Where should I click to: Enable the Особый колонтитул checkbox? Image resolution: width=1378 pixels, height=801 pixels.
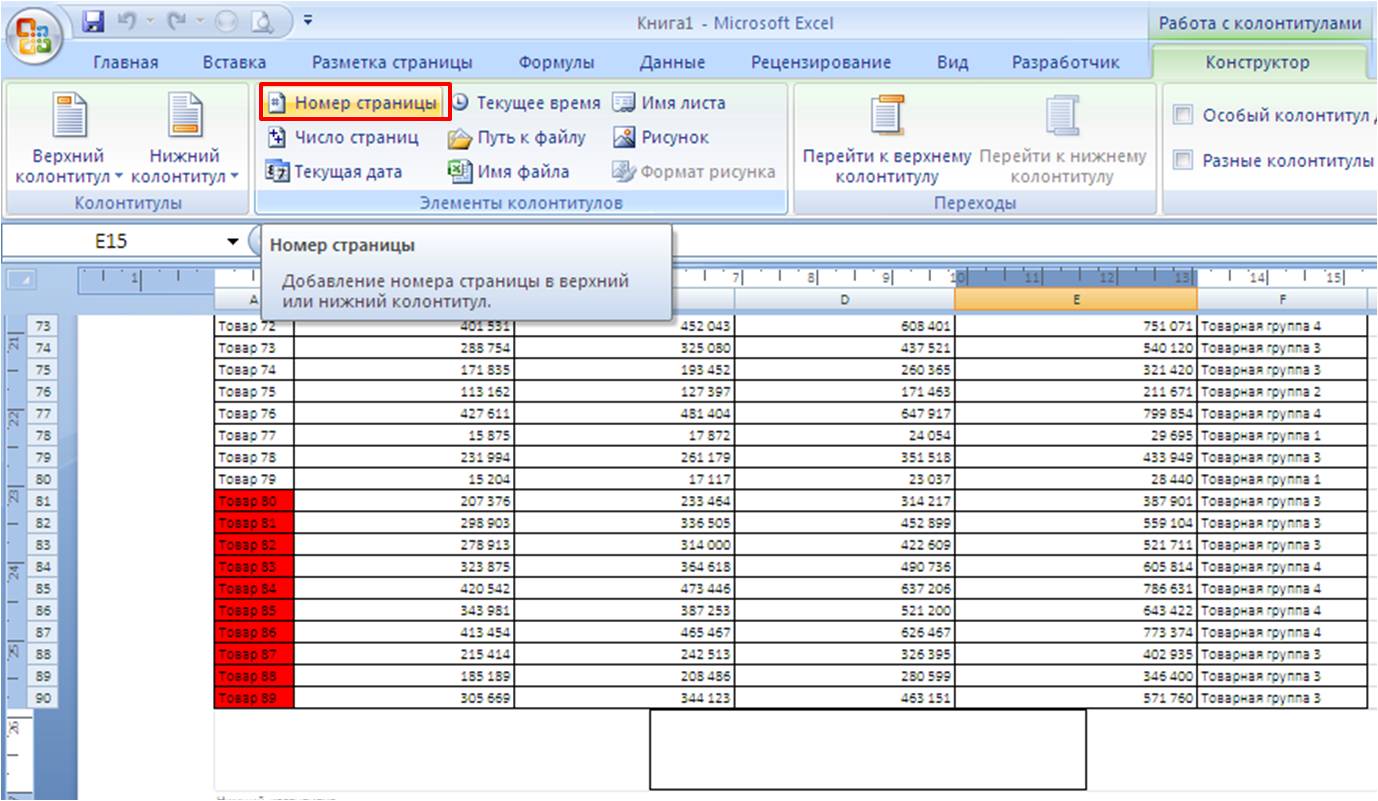(x=1183, y=115)
